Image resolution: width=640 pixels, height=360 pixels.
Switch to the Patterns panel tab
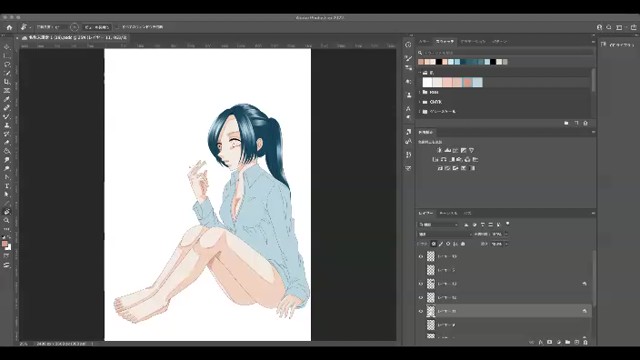click(x=499, y=42)
